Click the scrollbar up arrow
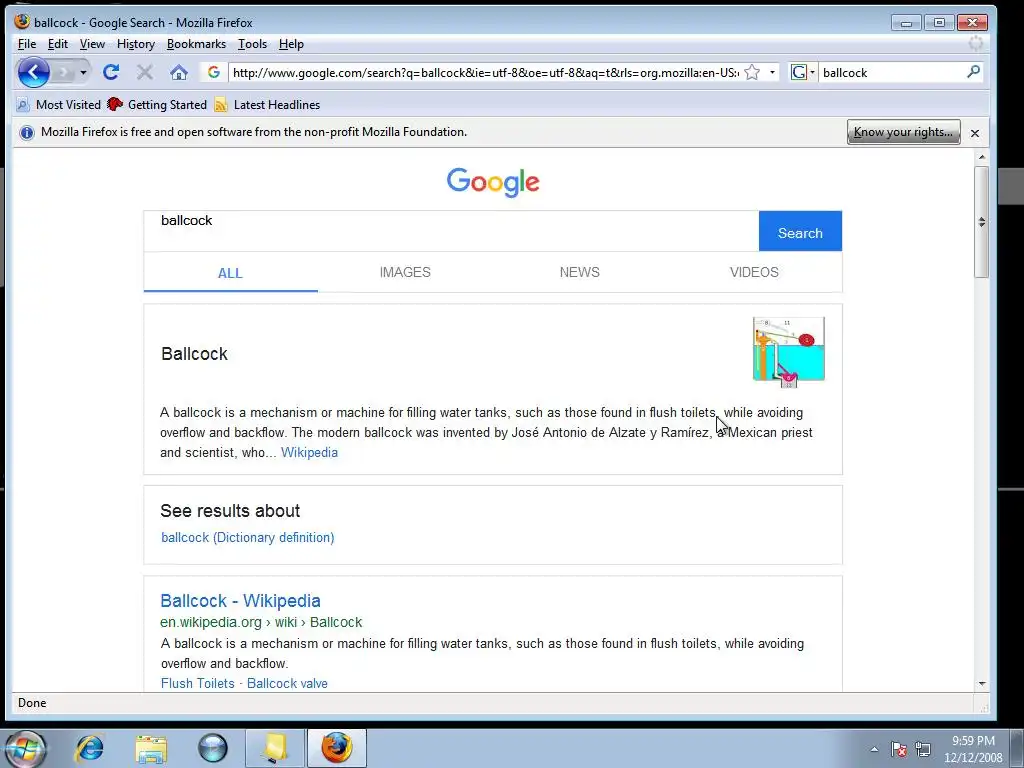1024x768 pixels. click(982, 157)
